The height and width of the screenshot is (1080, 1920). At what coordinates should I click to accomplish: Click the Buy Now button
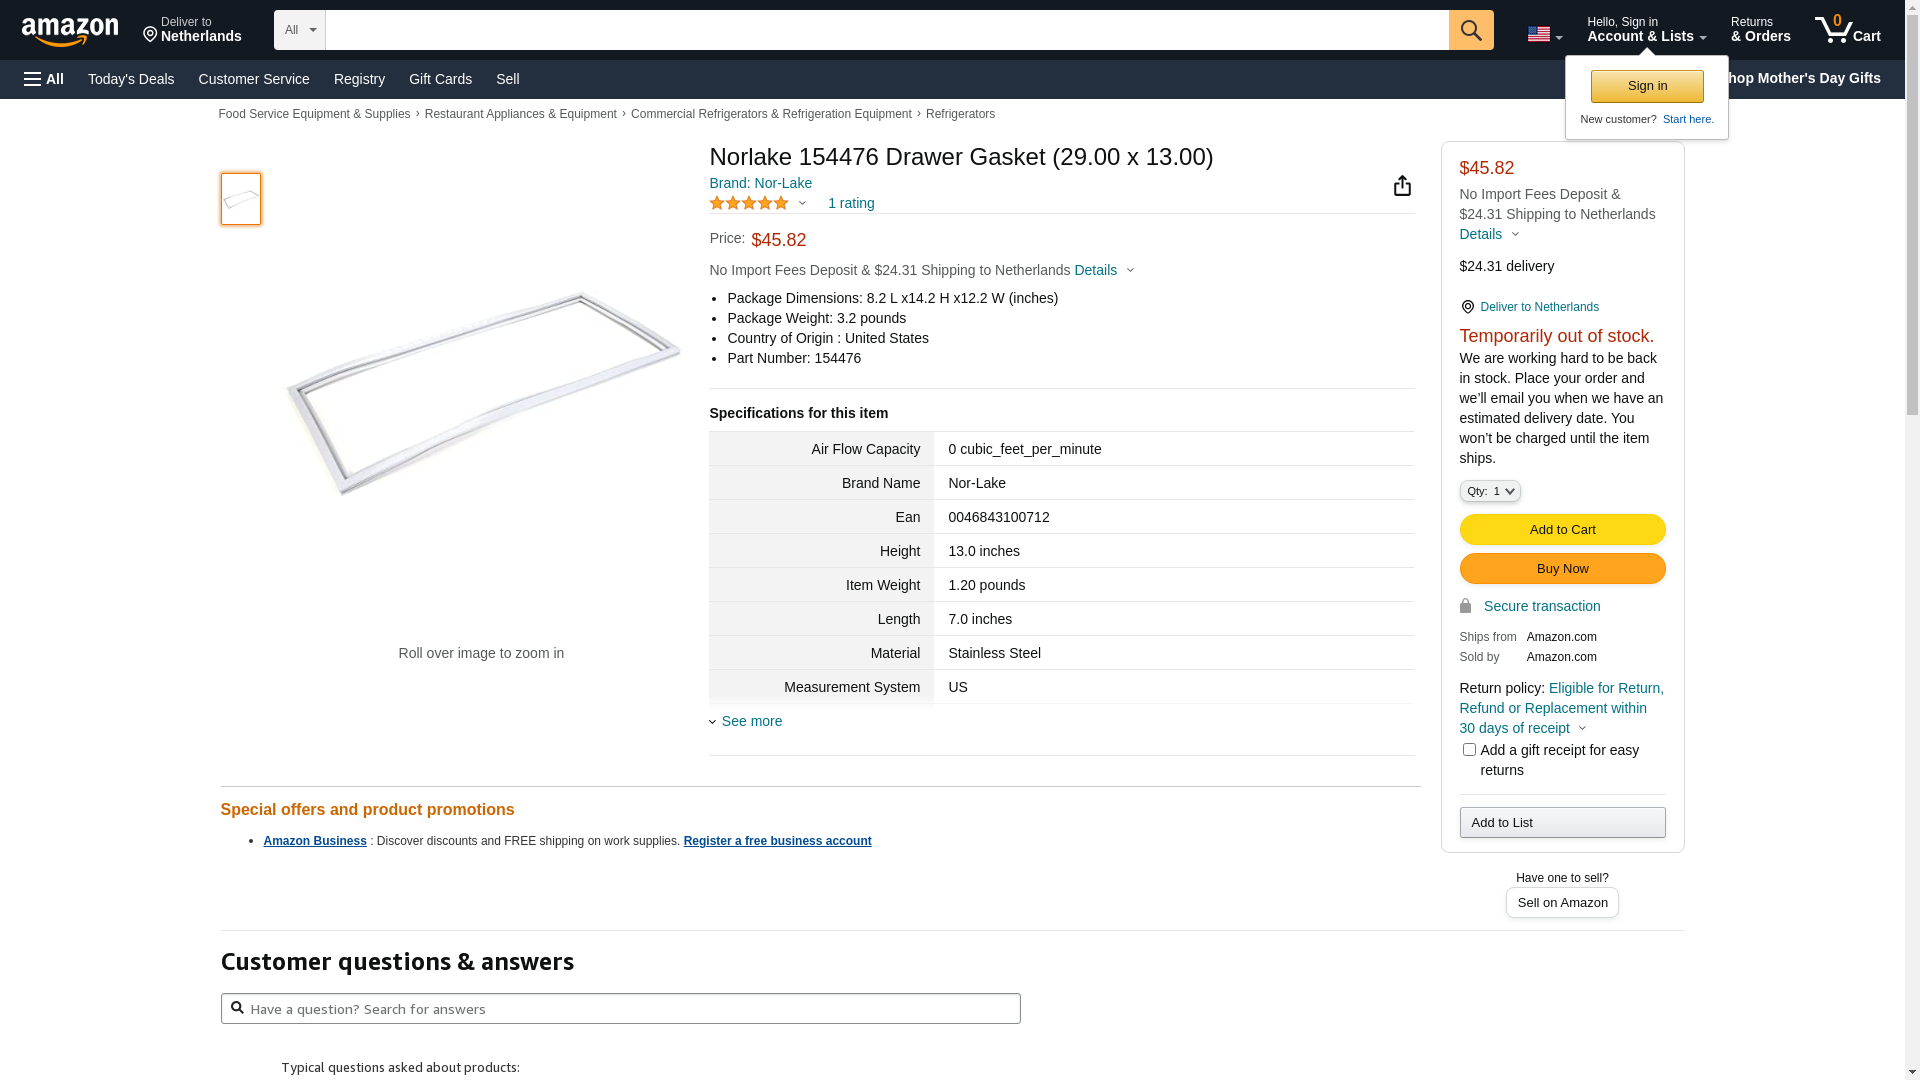(1562, 568)
